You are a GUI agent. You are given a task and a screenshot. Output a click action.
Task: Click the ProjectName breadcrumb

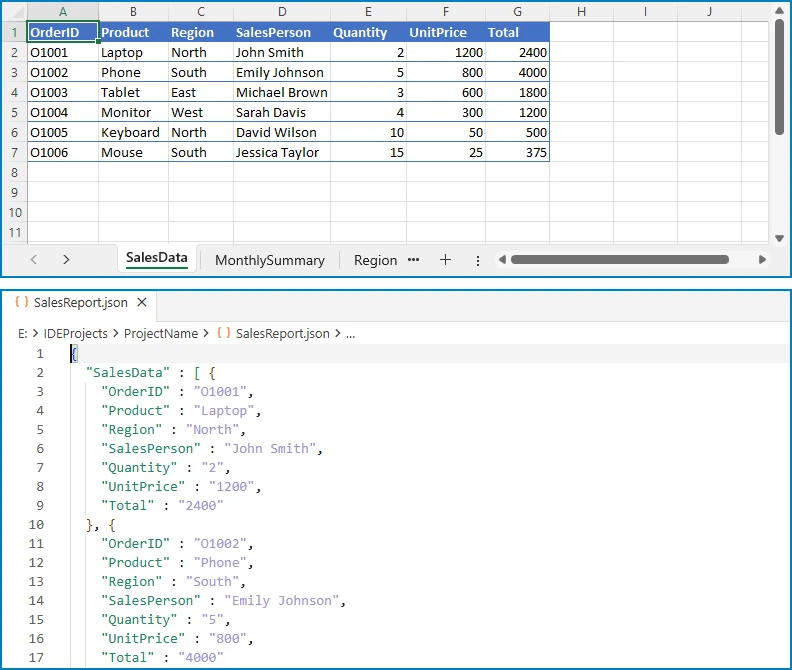click(161, 333)
